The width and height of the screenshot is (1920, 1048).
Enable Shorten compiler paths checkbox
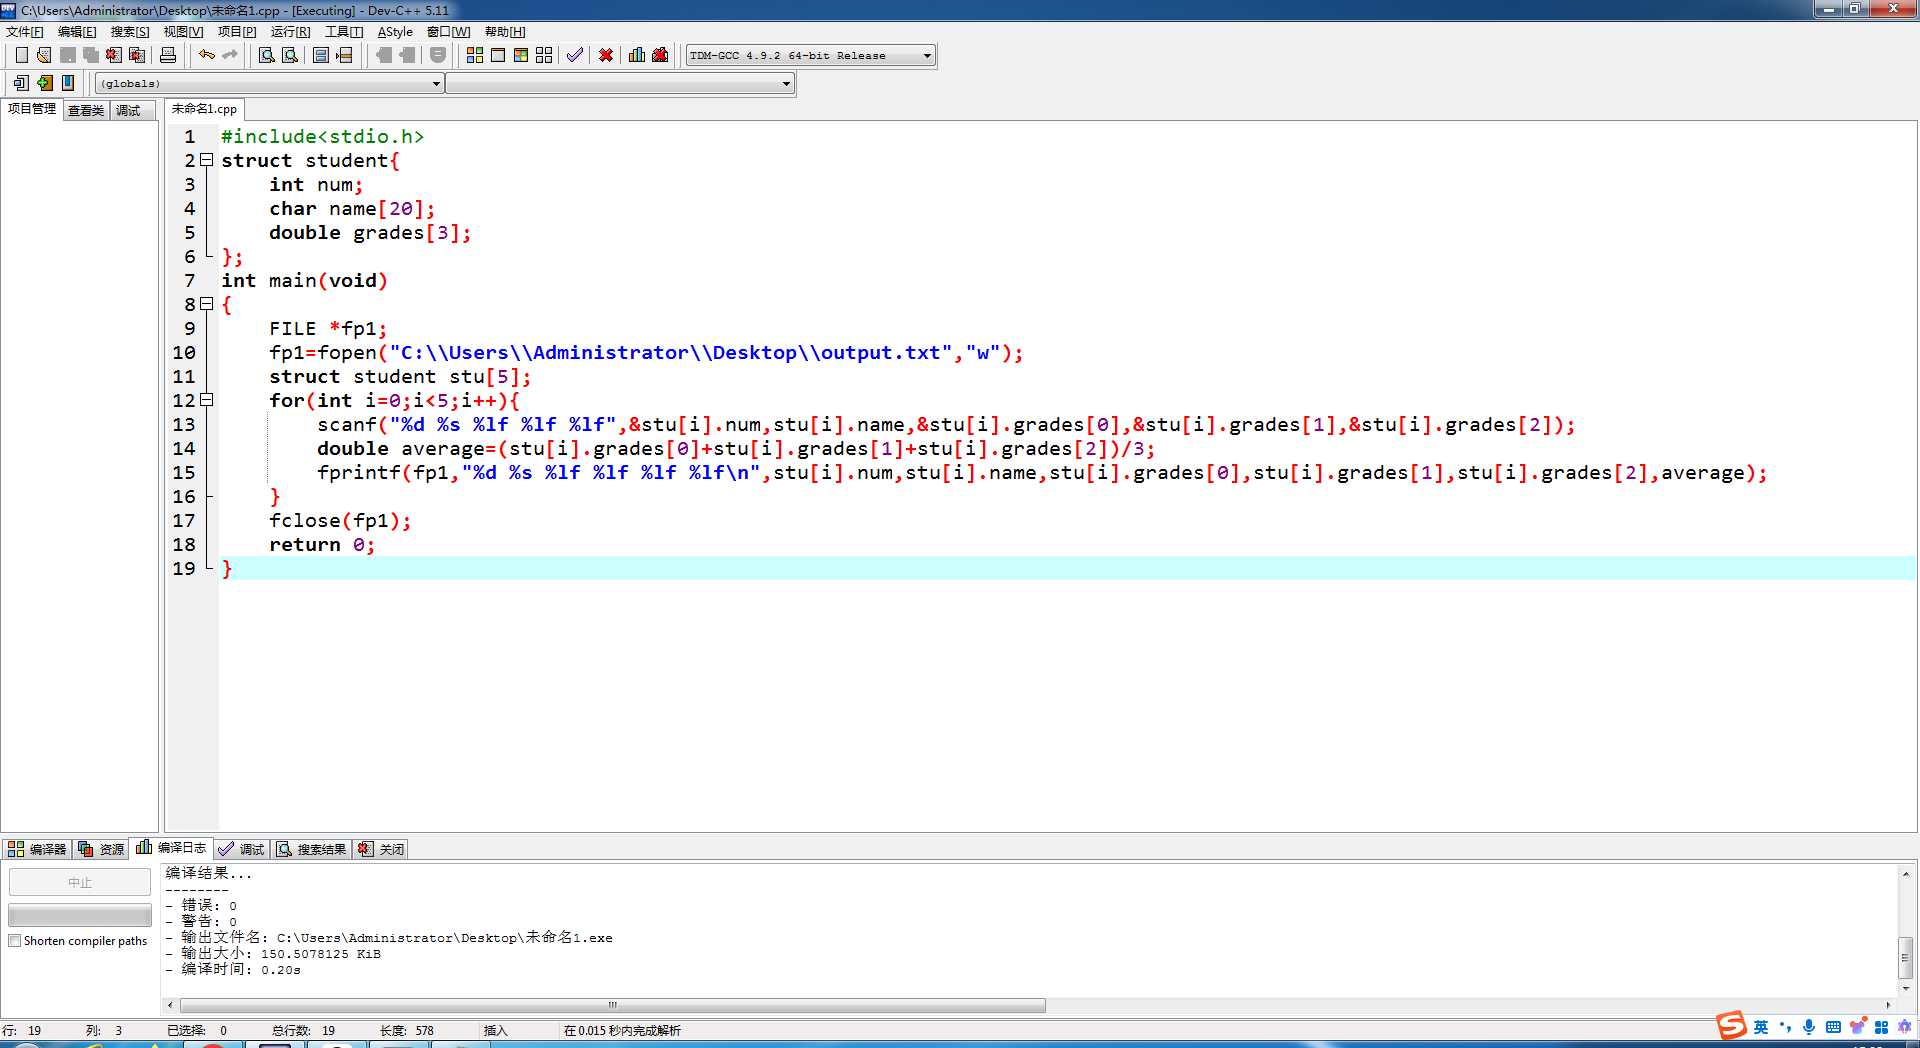pyautogui.click(x=15, y=941)
